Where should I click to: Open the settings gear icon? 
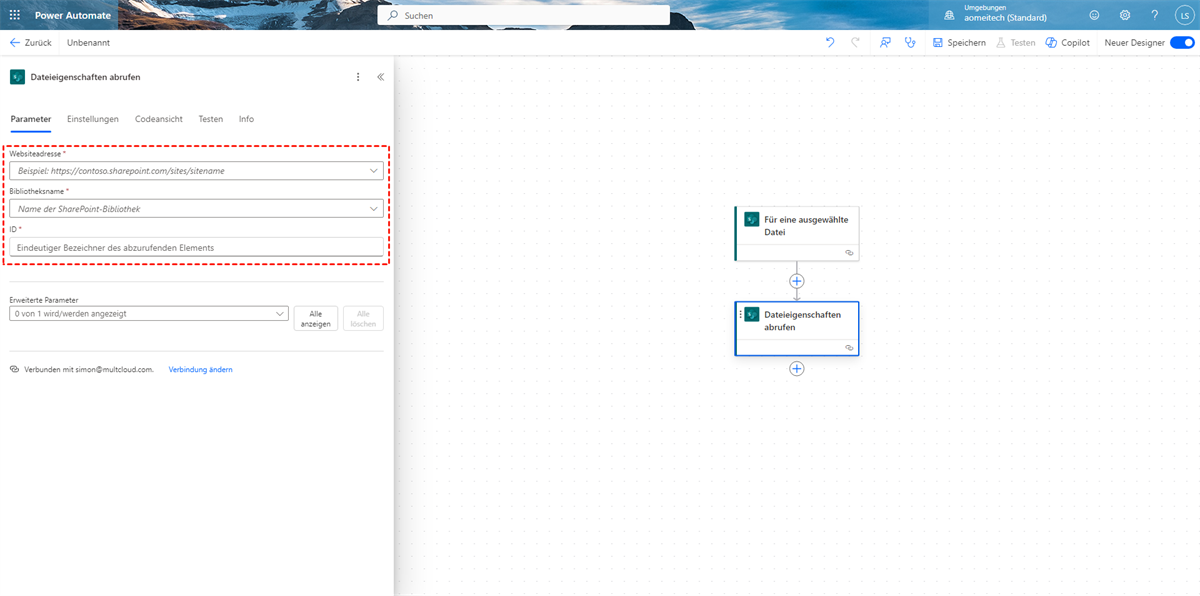click(x=1125, y=15)
